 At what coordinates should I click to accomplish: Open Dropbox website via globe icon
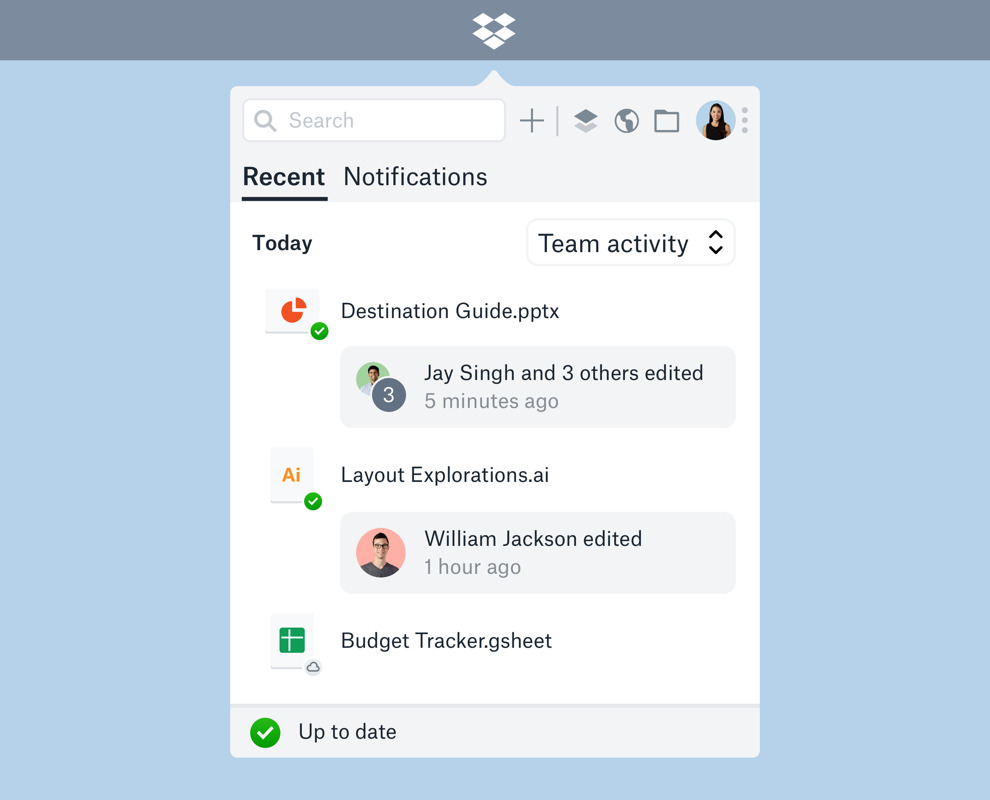click(626, 121)
